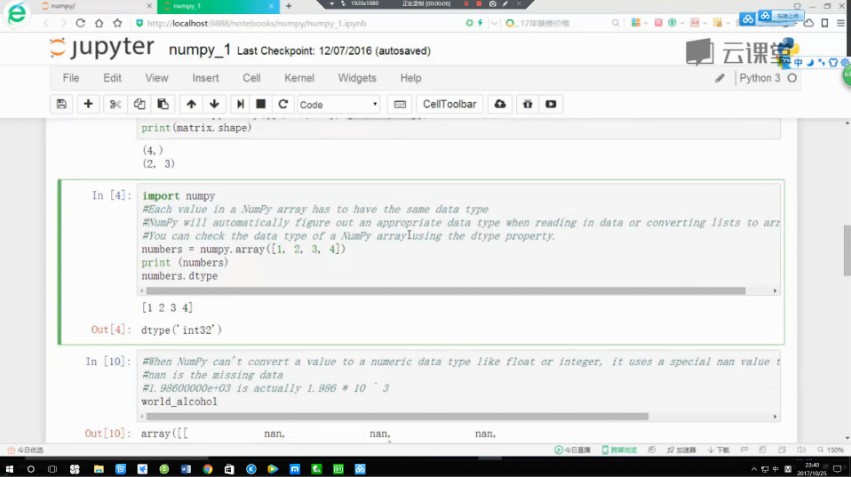Viewport: 851px width, 477px height.
Task: Open the Kernel menu
Action: click(299, 78)
